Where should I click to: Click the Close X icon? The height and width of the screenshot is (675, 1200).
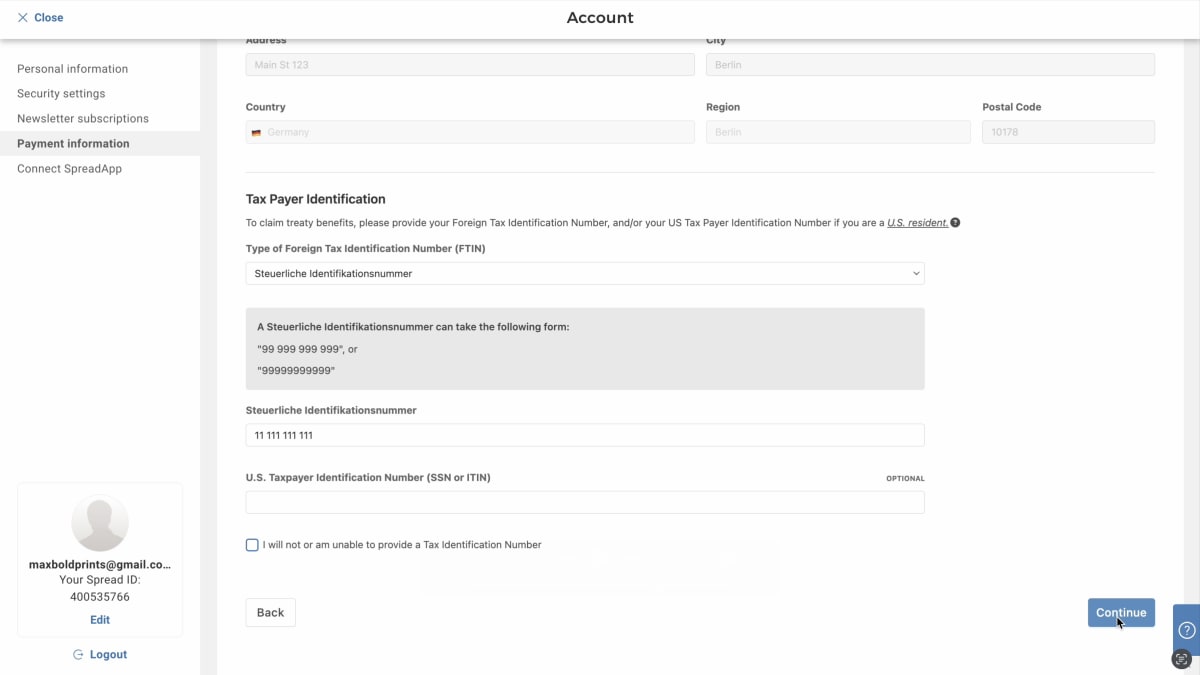click(22, 18)
